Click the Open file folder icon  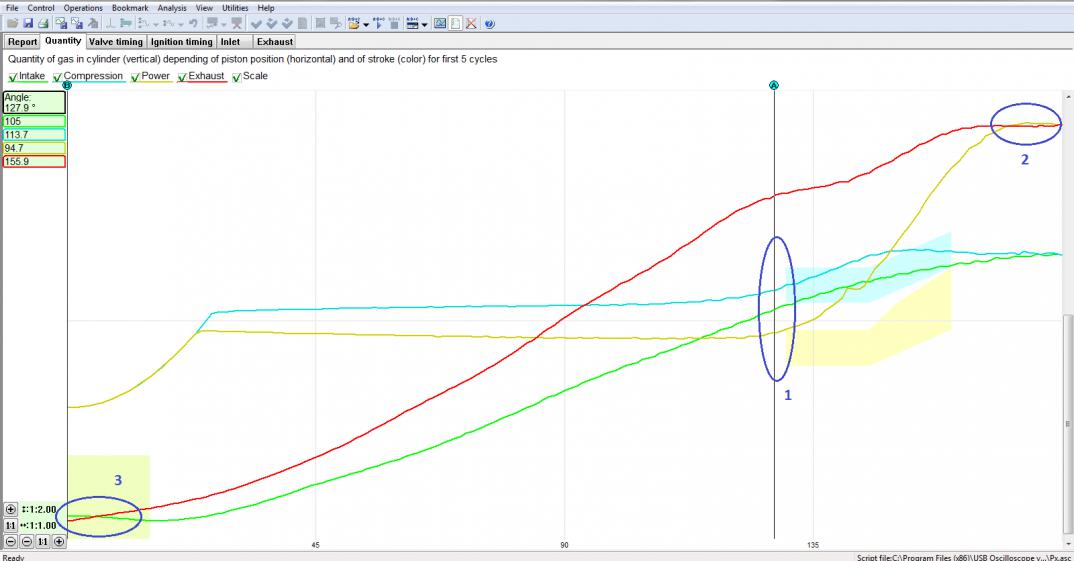click(12, 23)
